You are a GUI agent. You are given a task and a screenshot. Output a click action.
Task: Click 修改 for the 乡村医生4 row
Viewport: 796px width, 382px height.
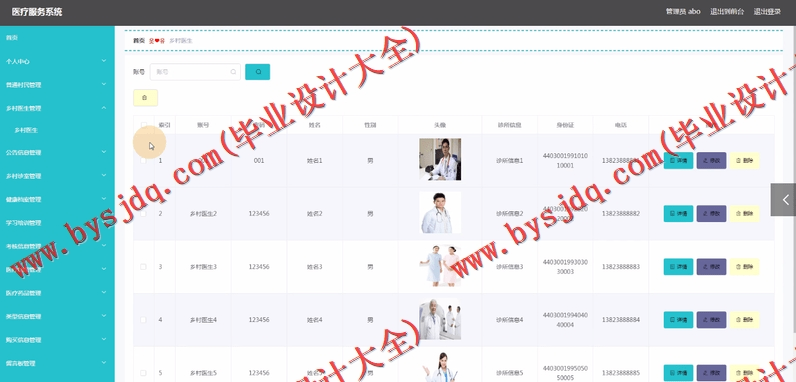coord(711,320)
